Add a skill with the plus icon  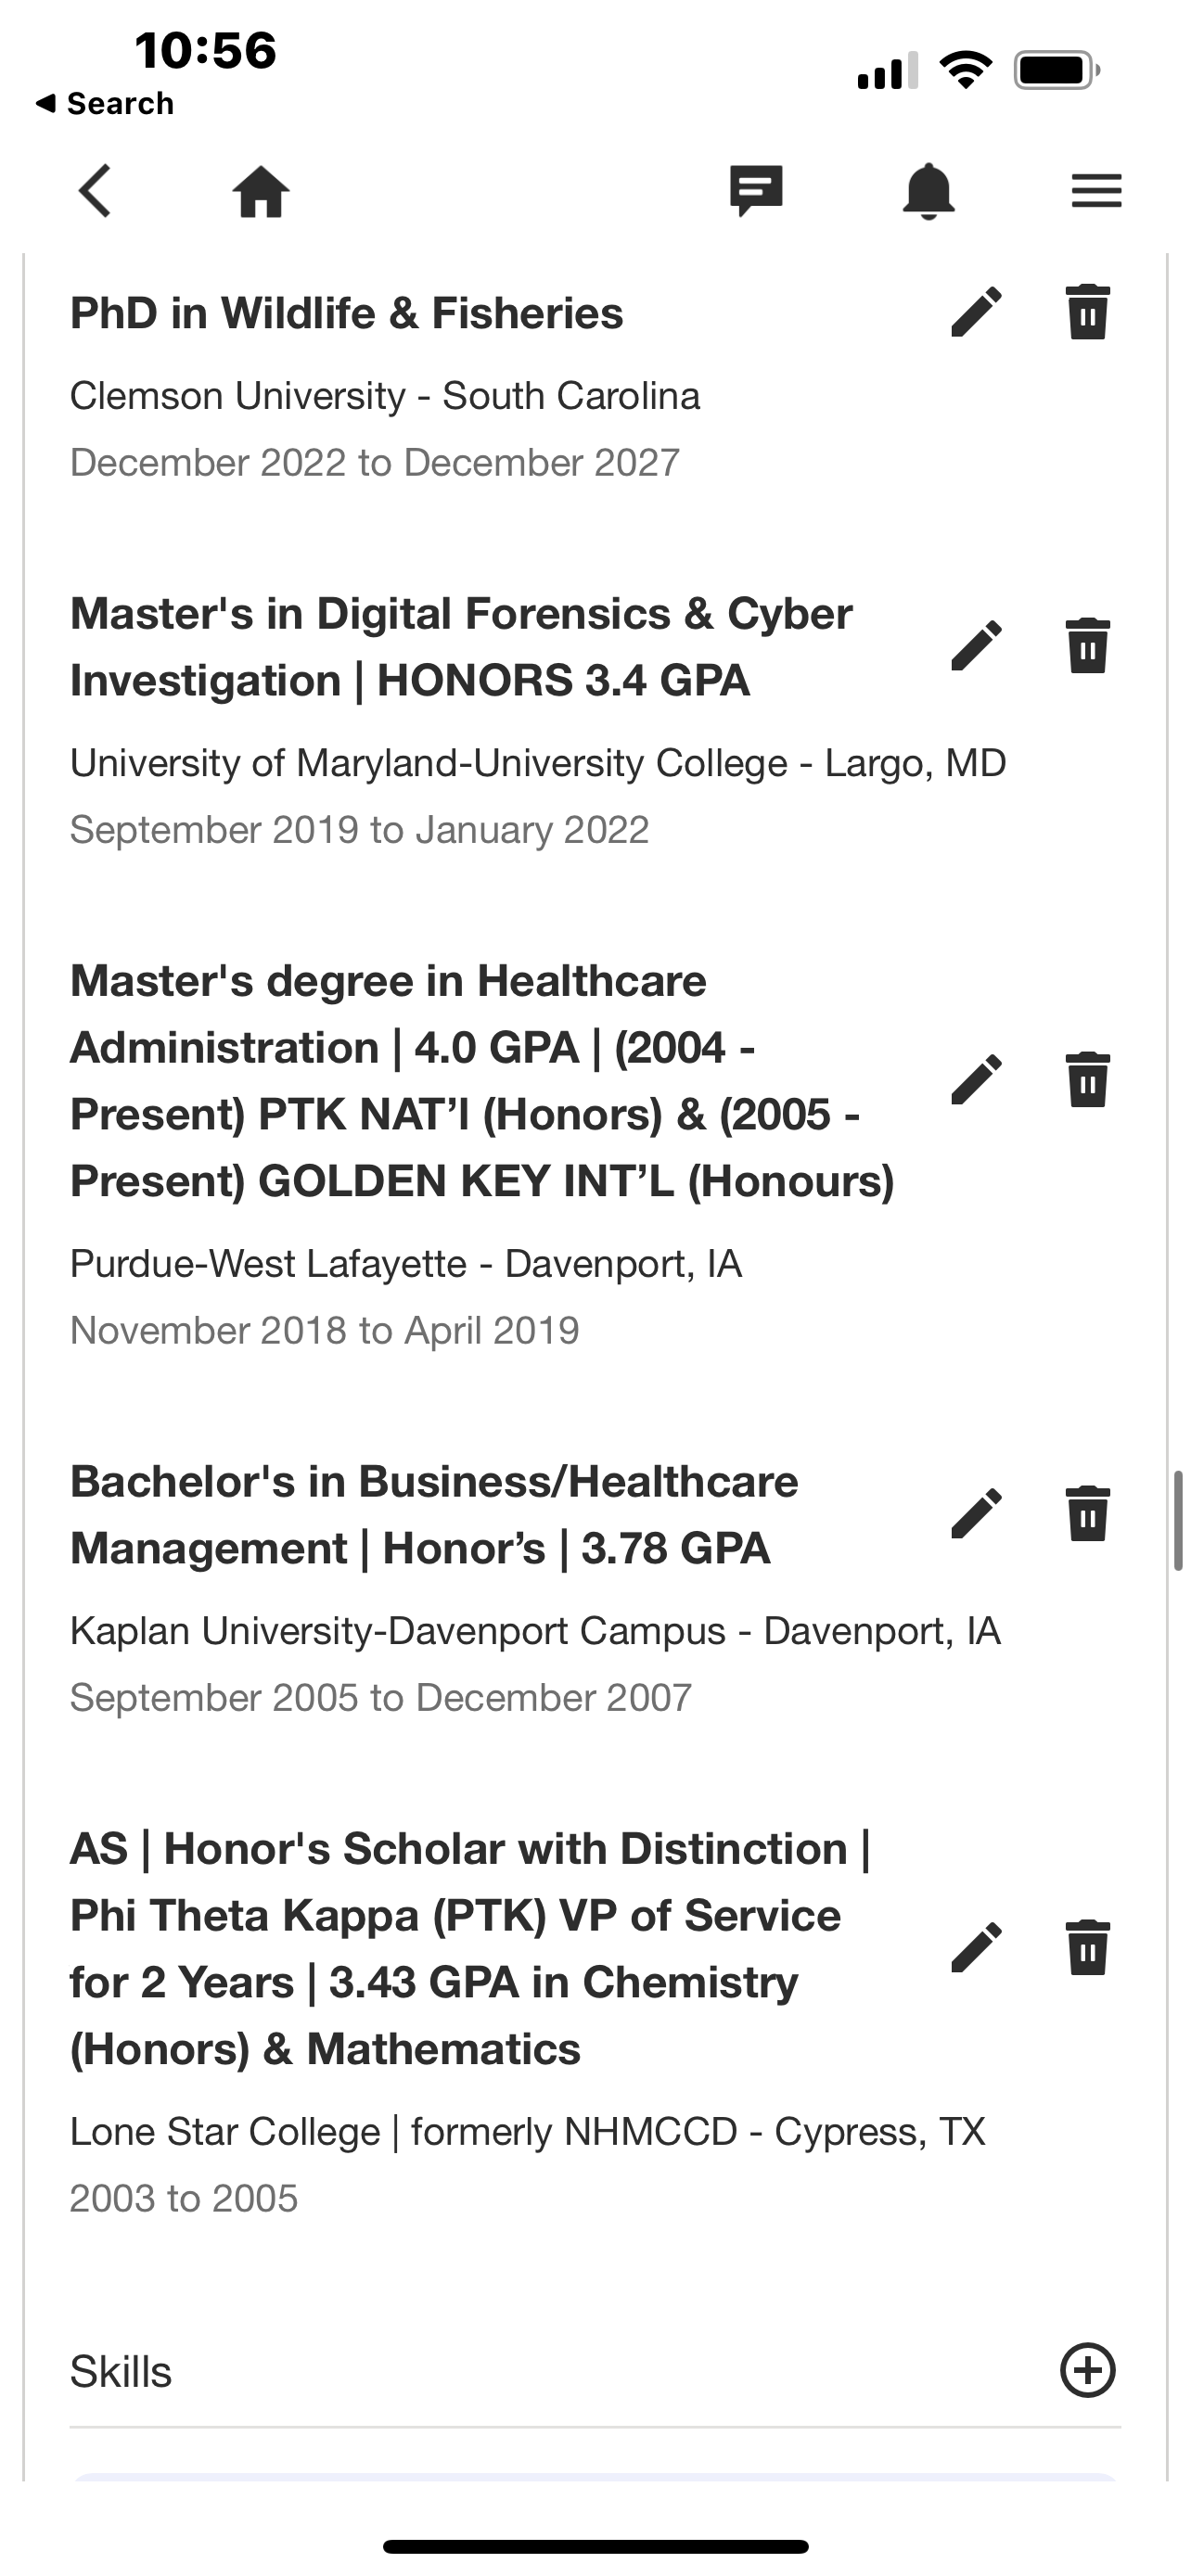[1087, 2370]
